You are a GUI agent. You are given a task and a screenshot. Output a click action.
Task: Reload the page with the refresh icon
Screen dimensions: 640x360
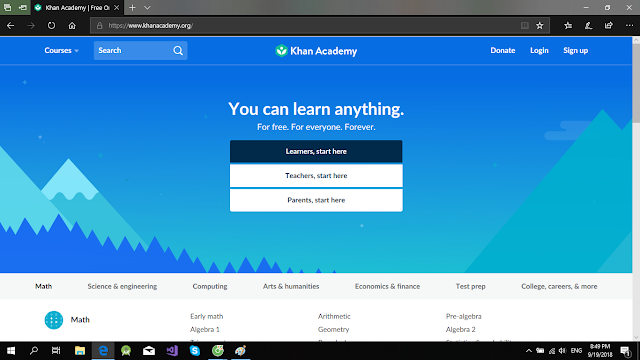tap(51, 26)
